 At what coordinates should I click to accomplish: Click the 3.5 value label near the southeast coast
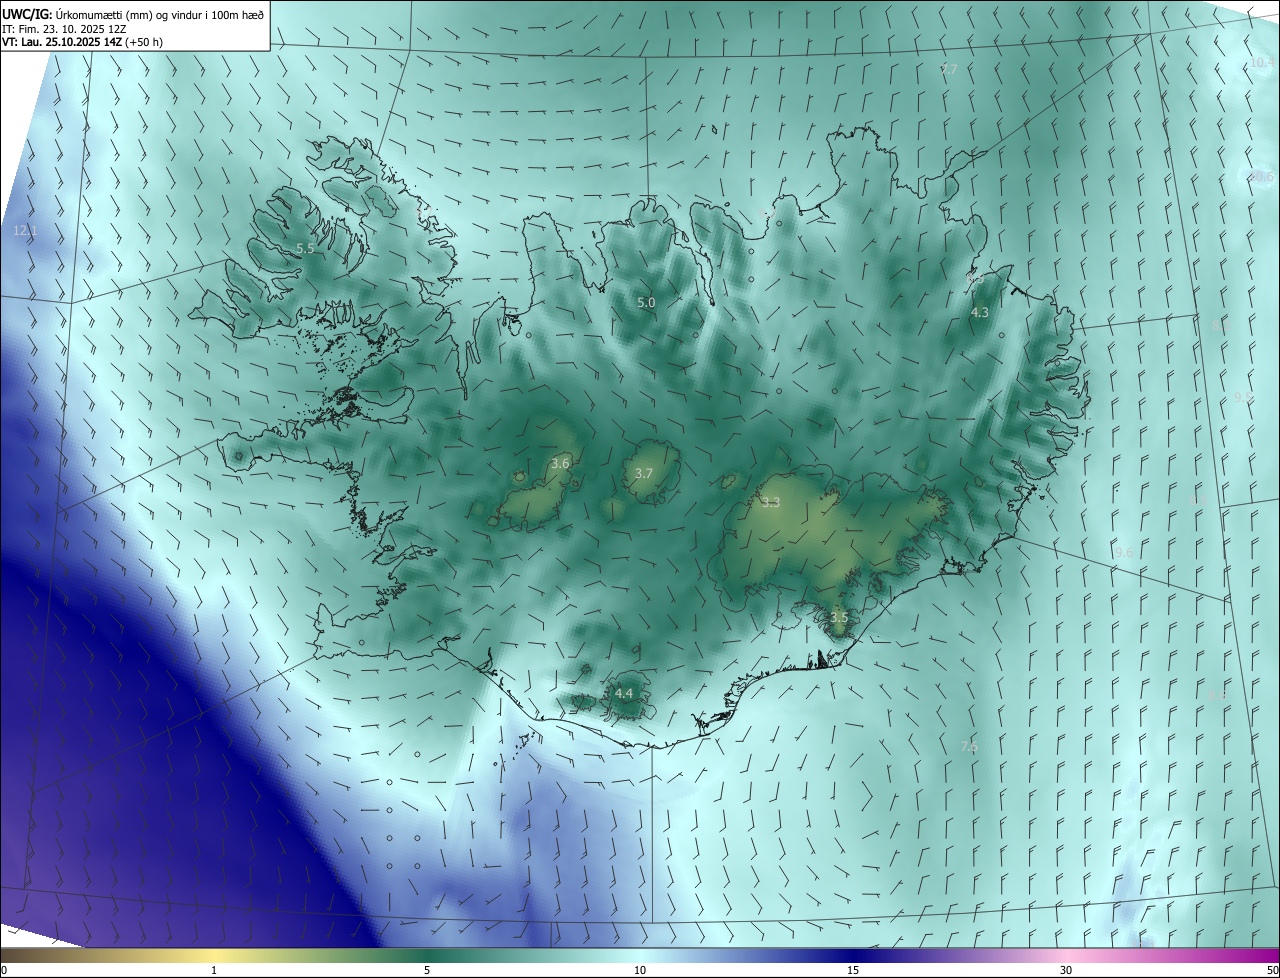point(838,618)
